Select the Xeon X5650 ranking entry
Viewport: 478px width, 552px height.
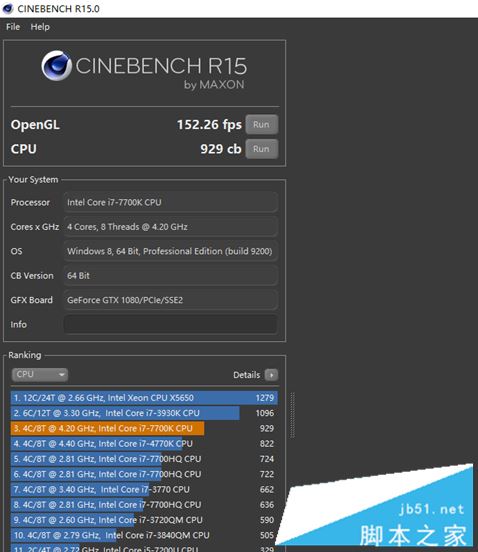[x=144, y=398]
